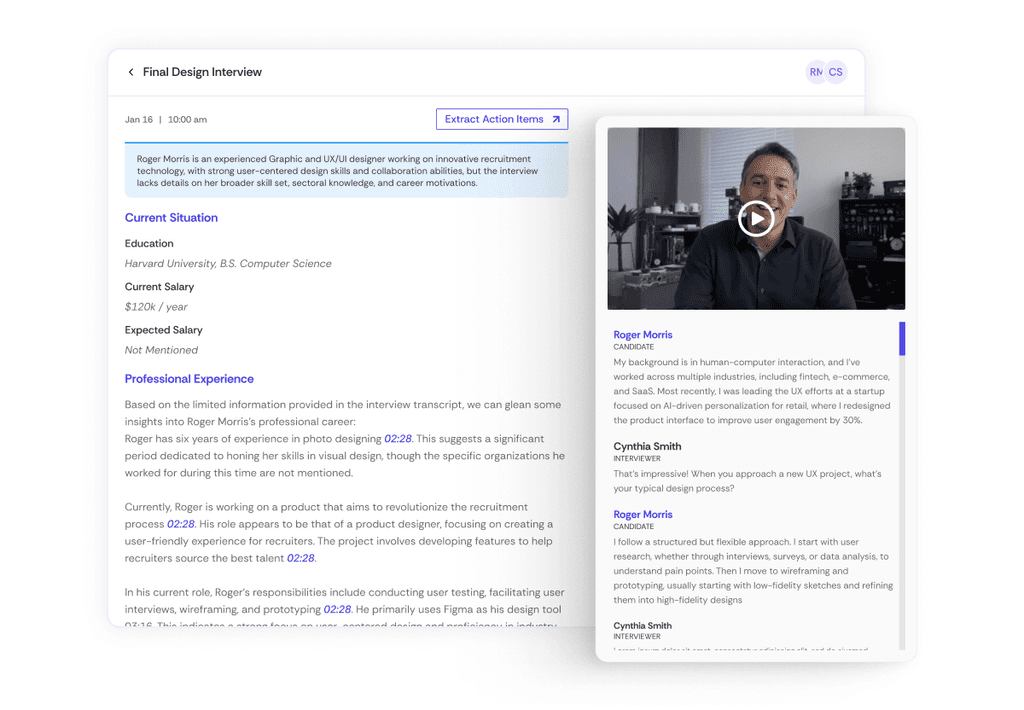1024x710 pixels.
Task: Select second Roger Morris speaker name in transcript
Action: pyautogui.click(x=643, y=514)
